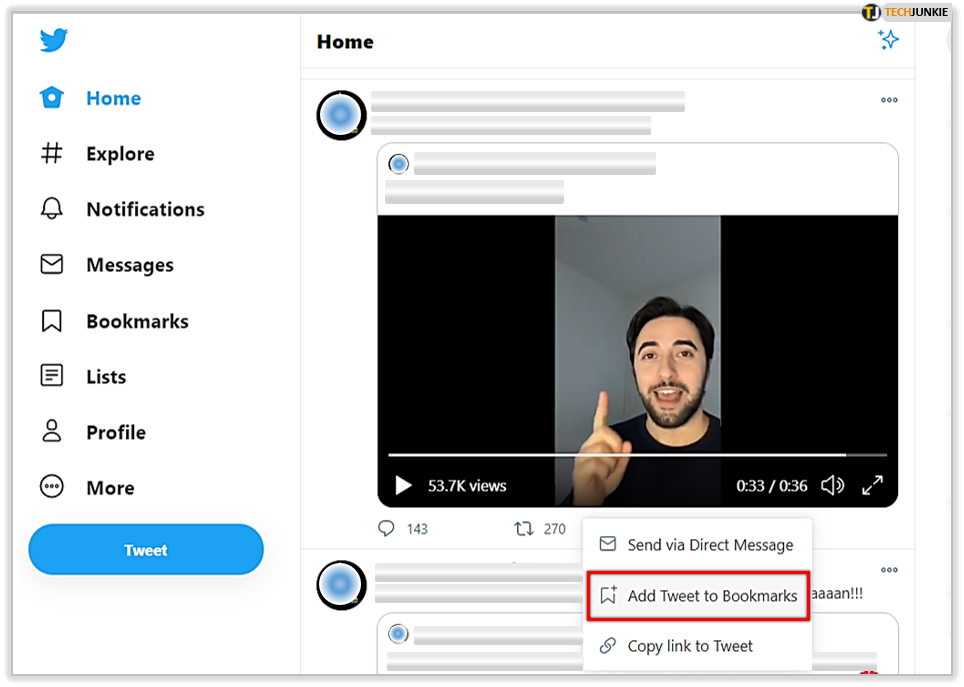The width and height of the screenshot is (964, 687).
Task: Open the second tweet's three-dot menu
Action: coord(889,570)
